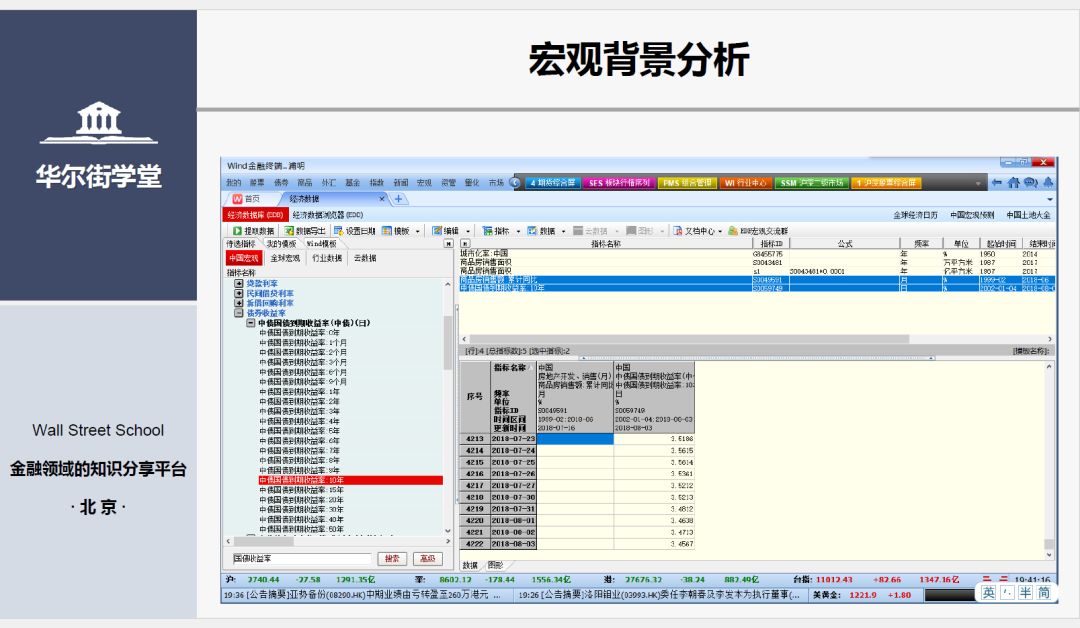Click the 数据导出 export button
This screenshot has height=628, width=1080.
(x=304, y=231)
